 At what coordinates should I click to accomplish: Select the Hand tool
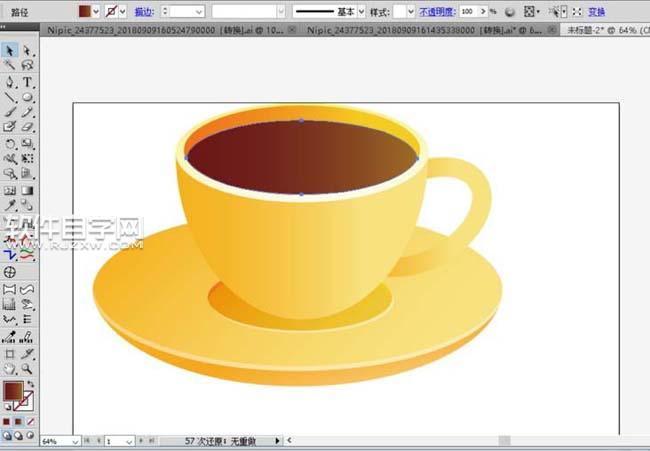10,369
